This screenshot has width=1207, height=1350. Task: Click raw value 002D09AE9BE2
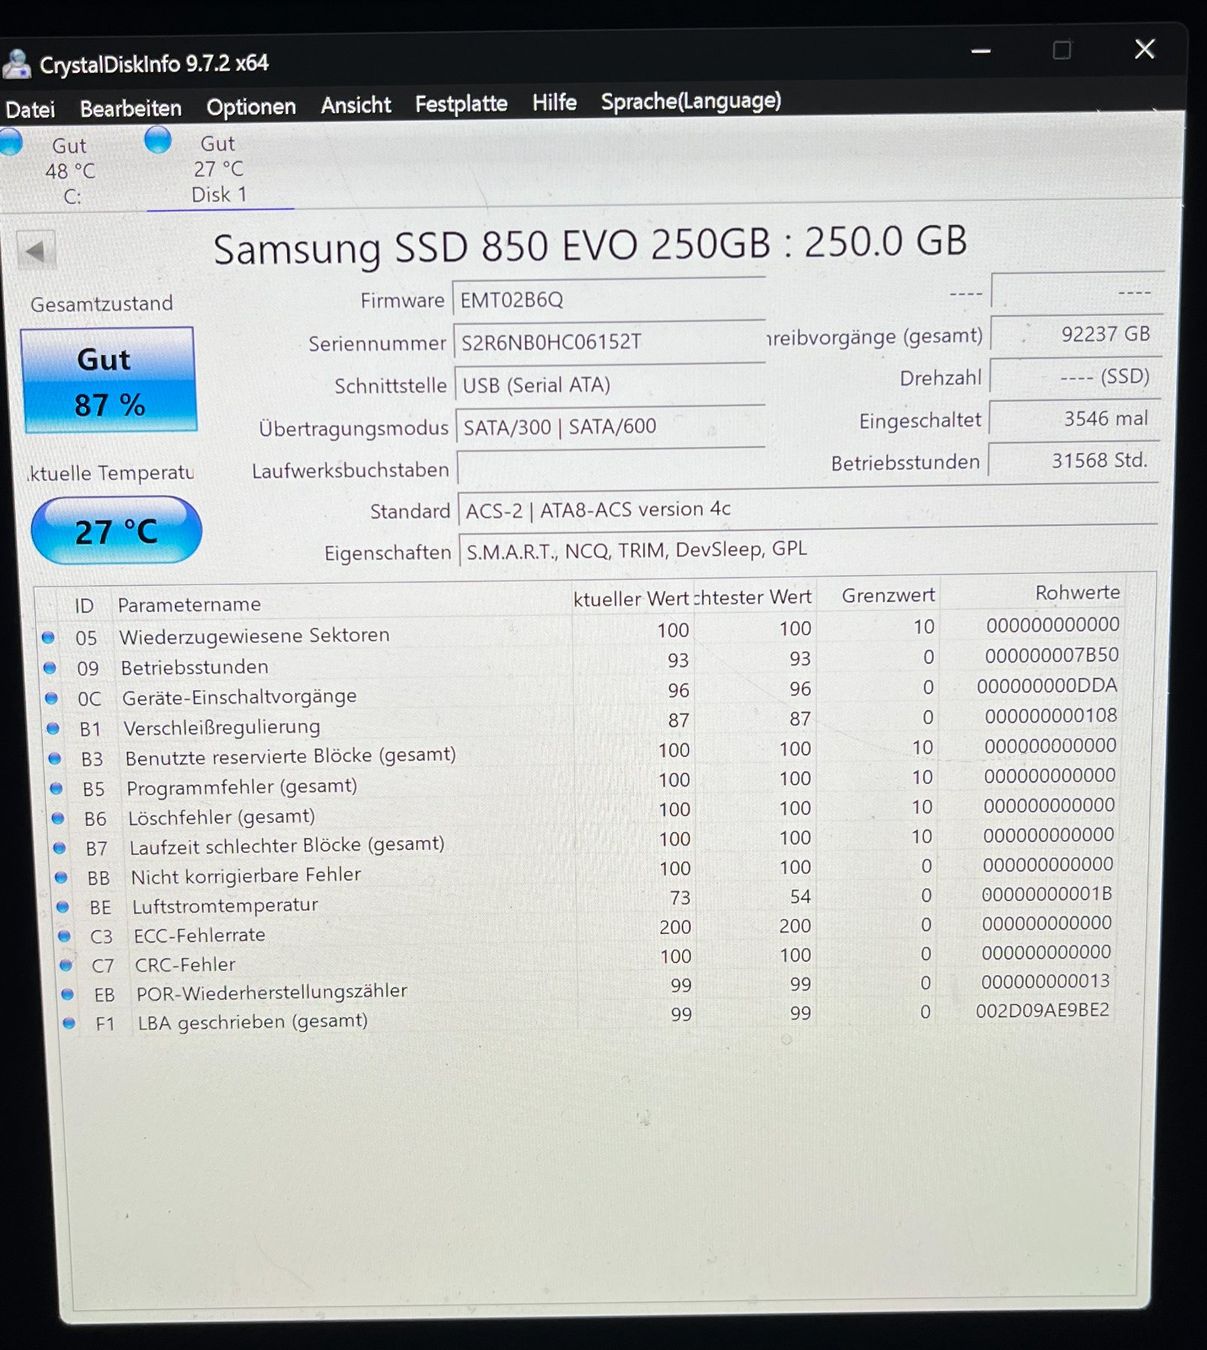coord(1043,1010)
